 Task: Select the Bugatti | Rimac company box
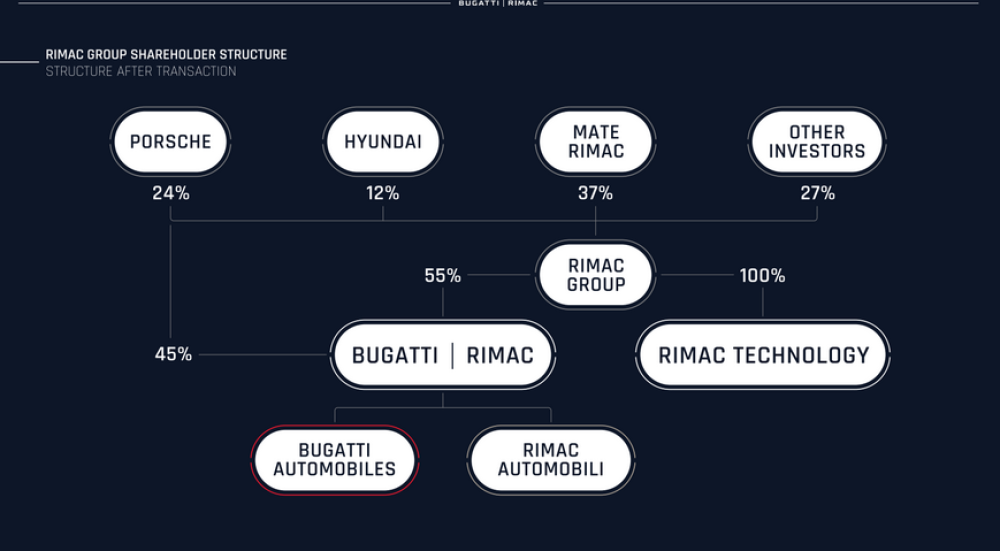[443, 355]
